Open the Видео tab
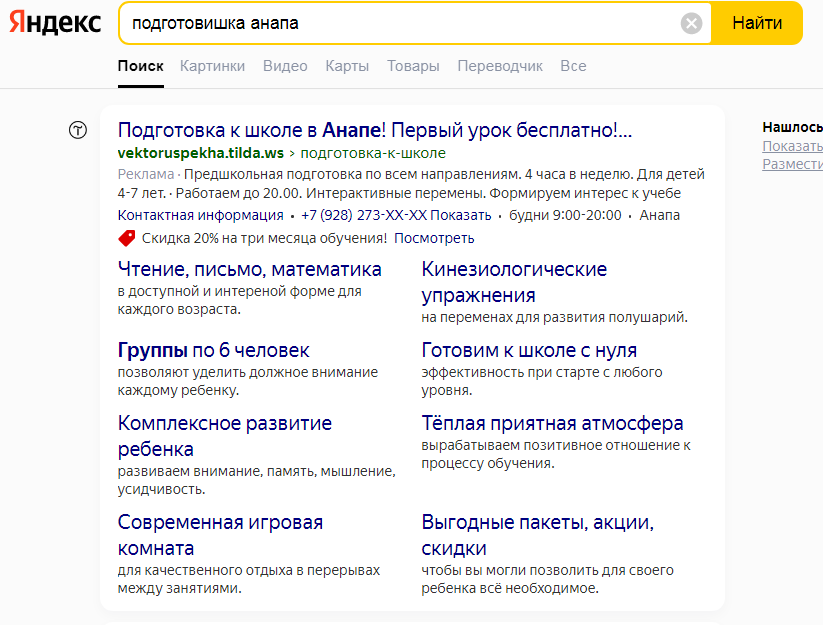Image resolution: width=823 pixels, height=625 pixels. pyautogui.click(x=285, y=66)
